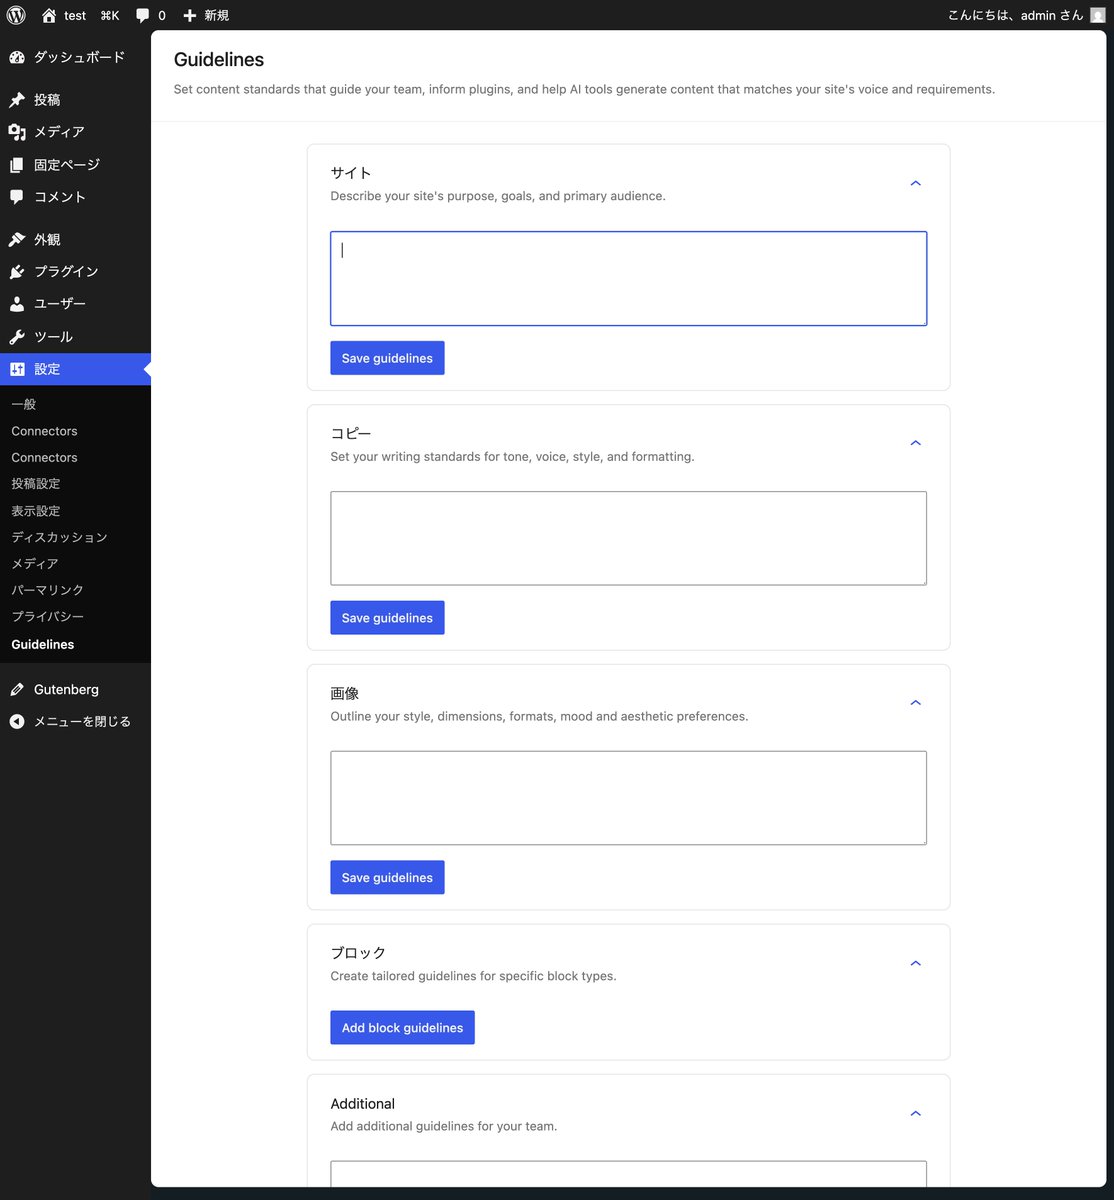This screenshot has width=1114, height=1200.
Task: Open メディア settings submenu item
Action: [35, 564]
